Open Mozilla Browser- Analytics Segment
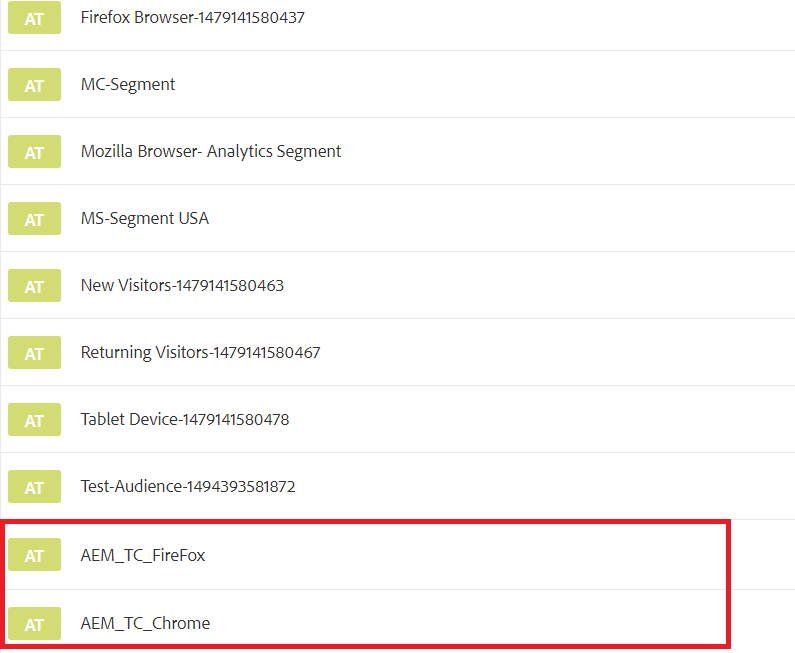This screenshot has width=795, height=653. (x=211, y=152)
